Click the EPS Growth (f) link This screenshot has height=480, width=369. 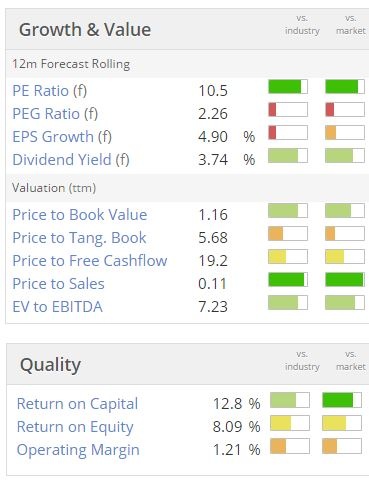tap(62, 137)
